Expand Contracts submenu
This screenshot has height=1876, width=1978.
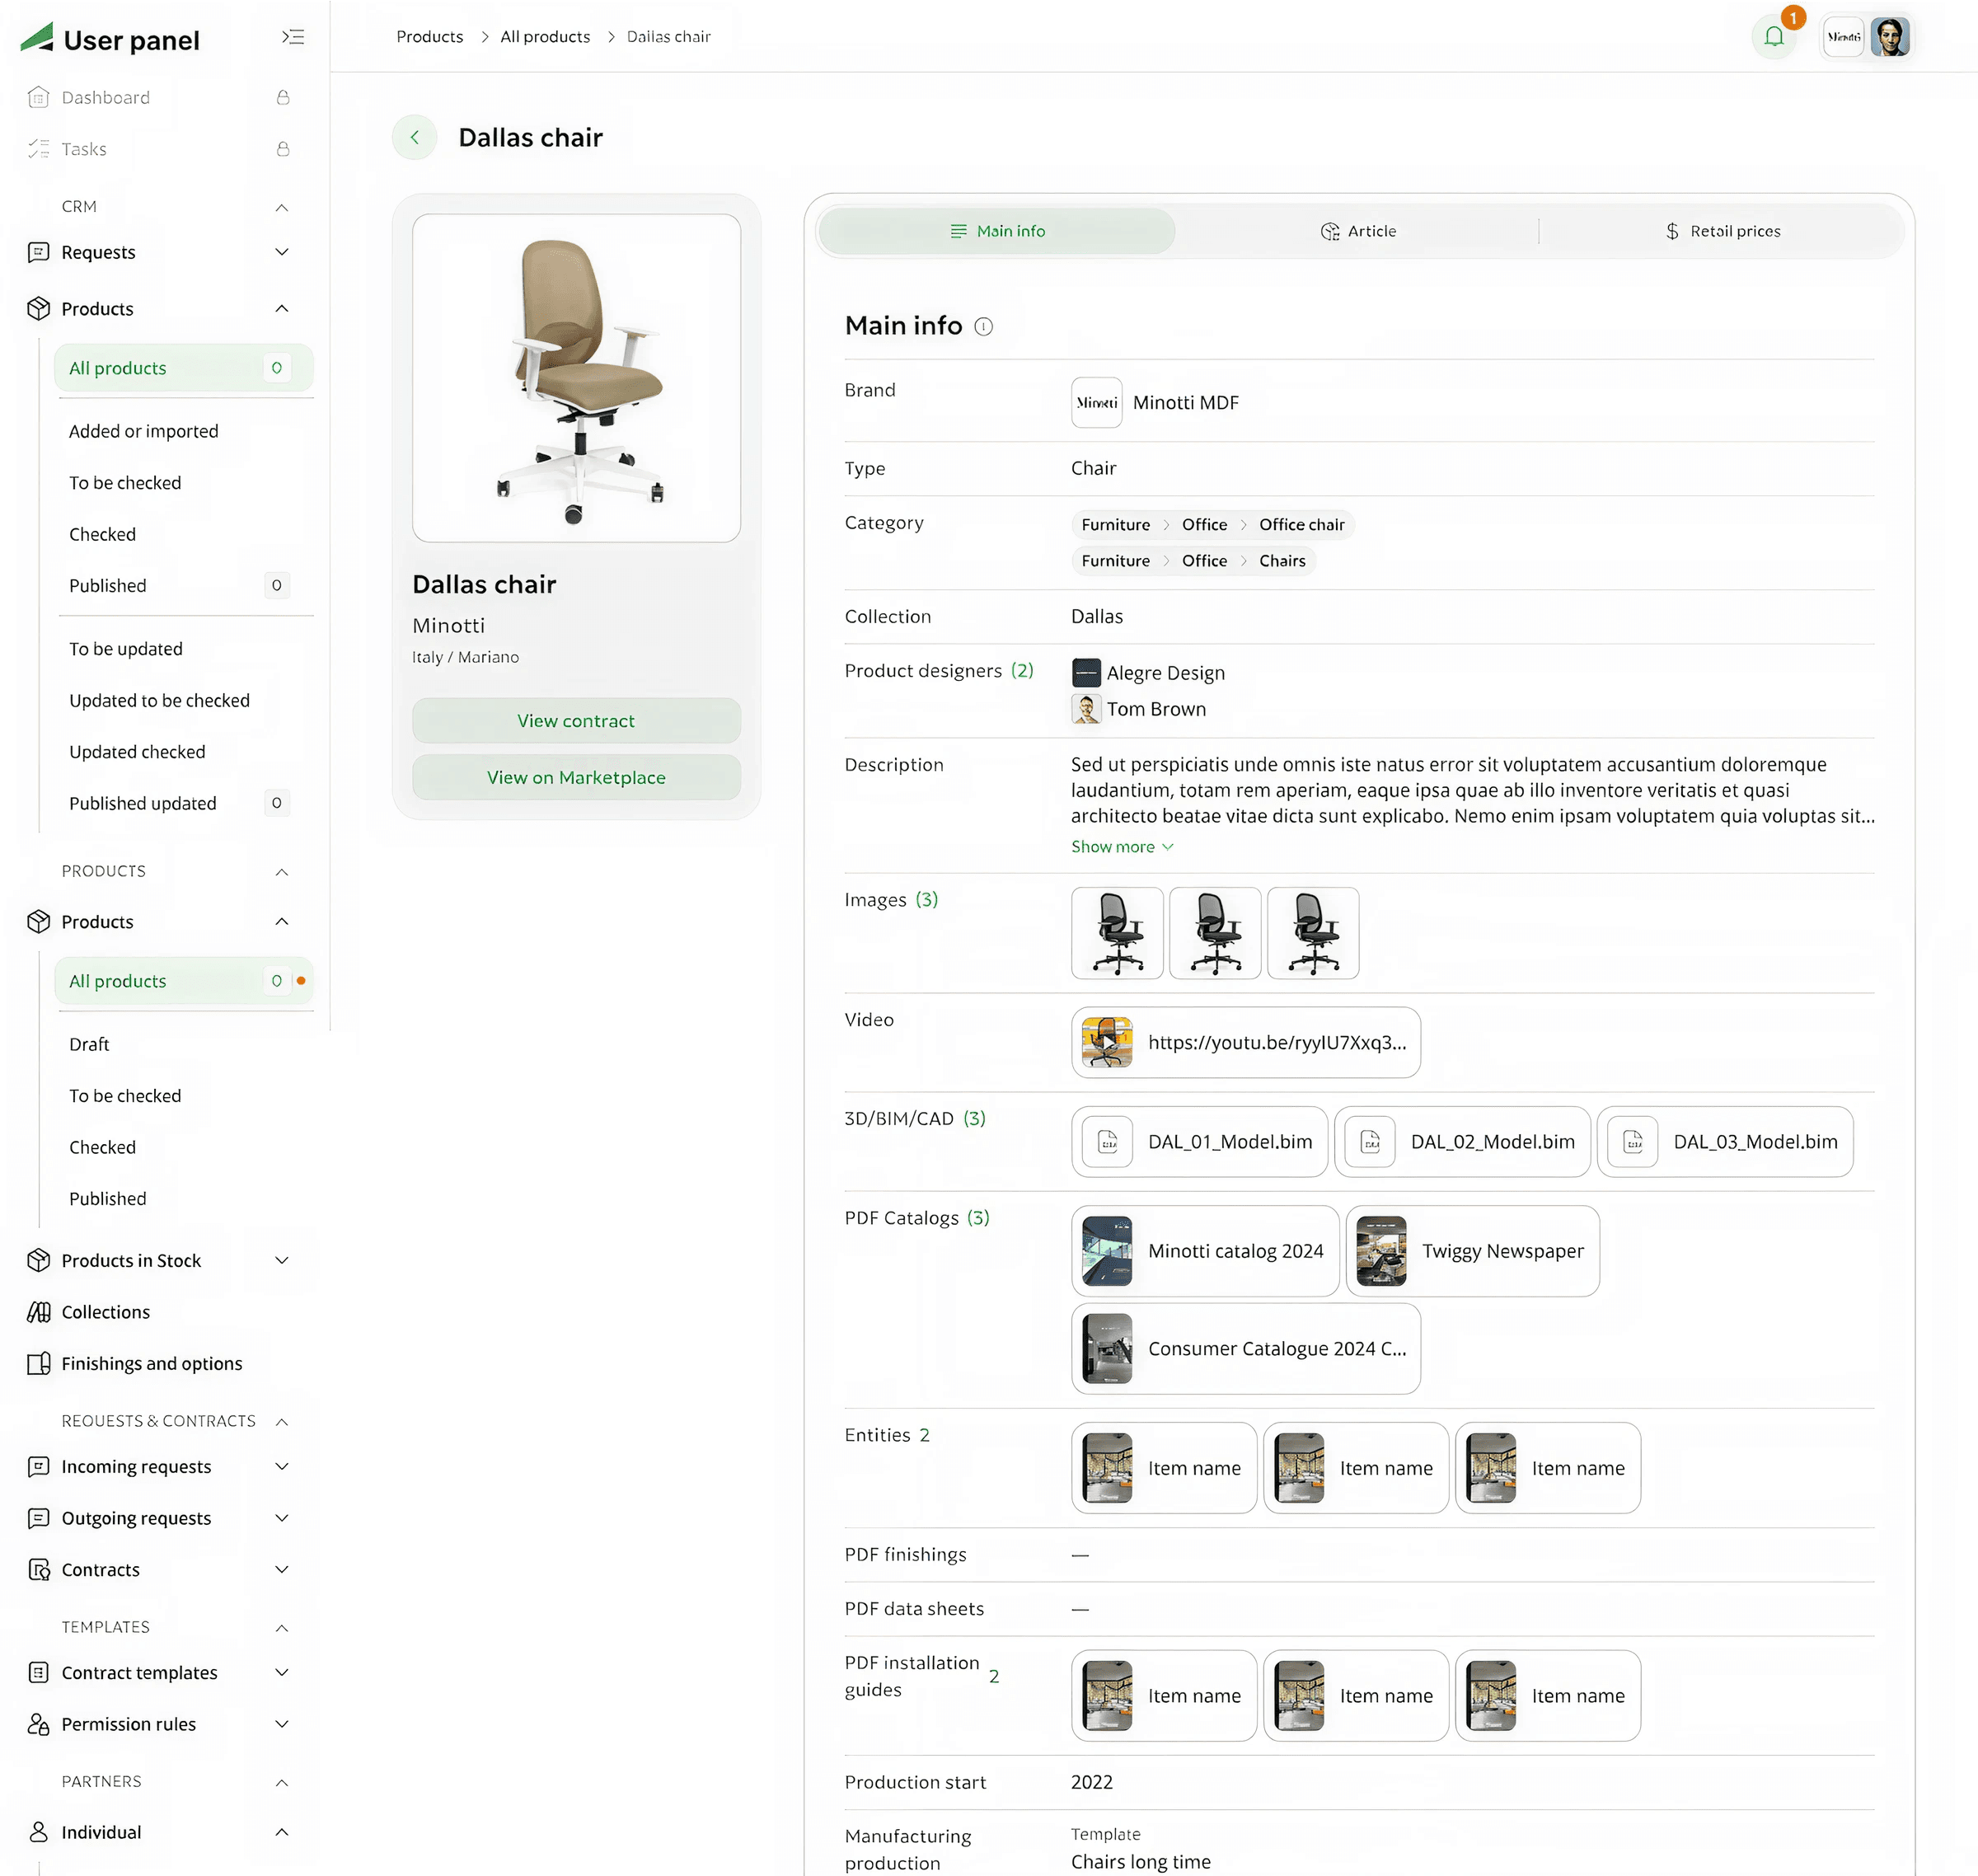(282, 1569)
